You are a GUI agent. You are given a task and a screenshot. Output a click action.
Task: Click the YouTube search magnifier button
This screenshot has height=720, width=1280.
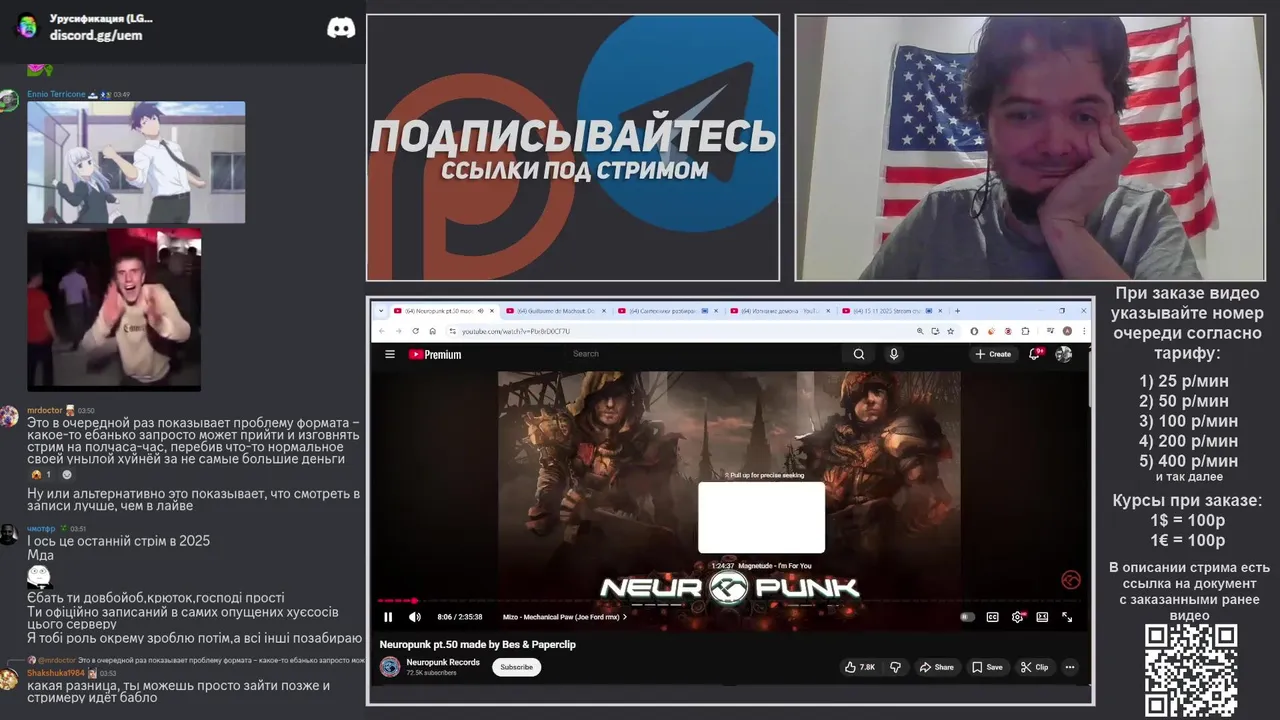[859, 354]
